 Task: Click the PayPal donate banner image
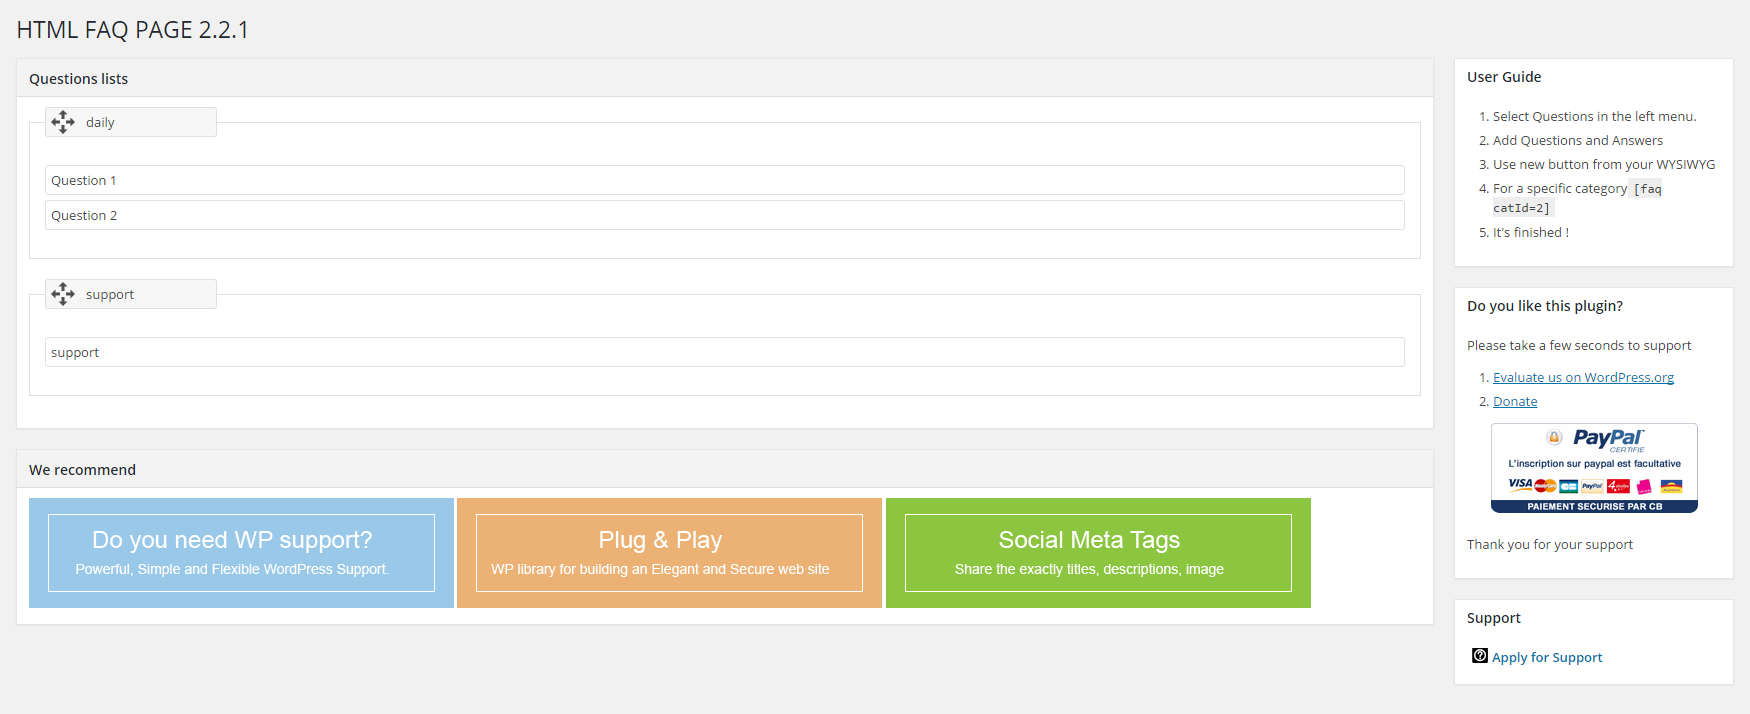pyautogui.click(x=1594, y=468)
